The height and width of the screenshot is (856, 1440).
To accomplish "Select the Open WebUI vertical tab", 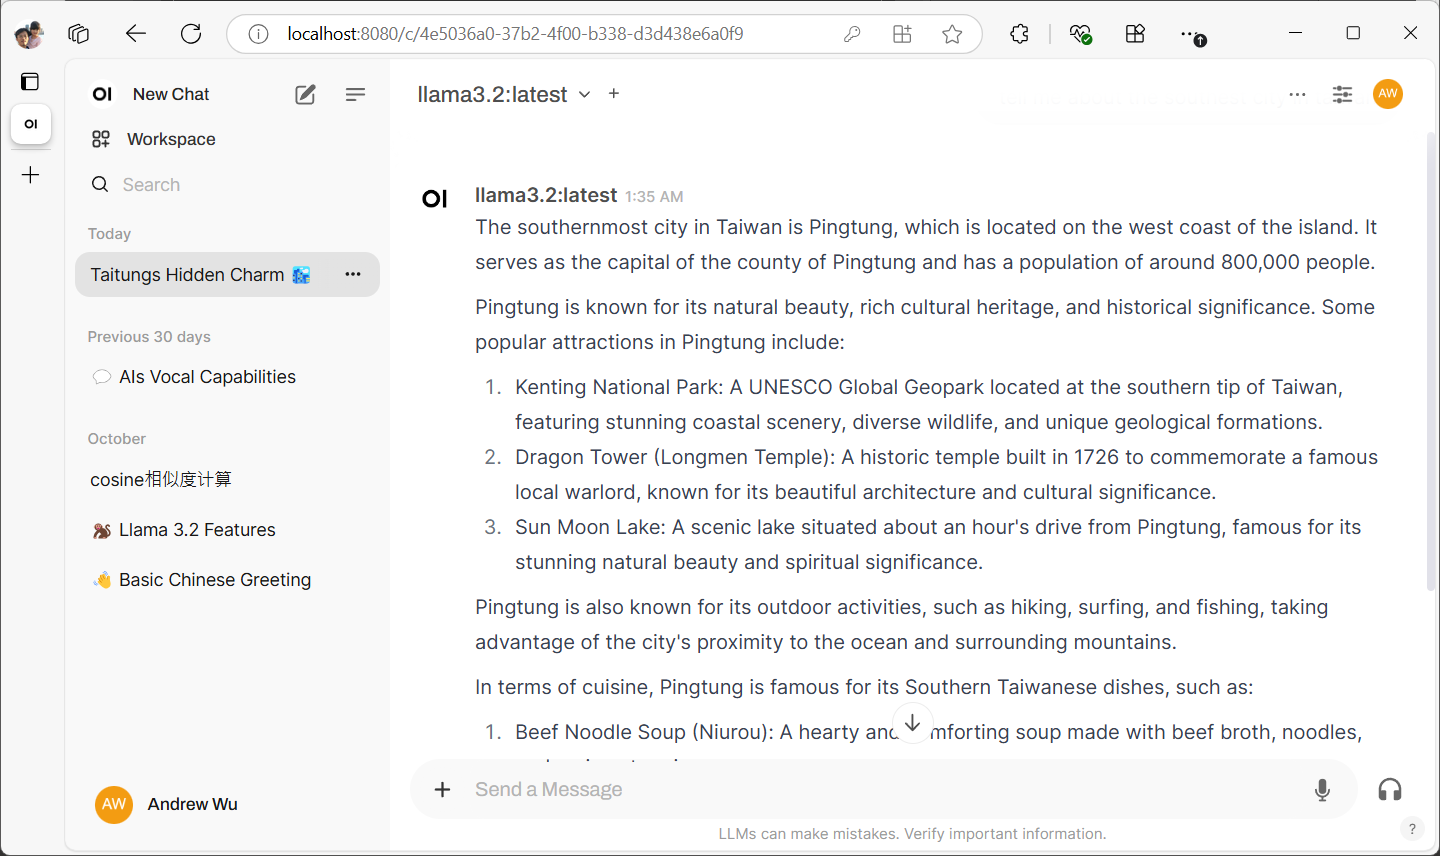I will 31,124.
